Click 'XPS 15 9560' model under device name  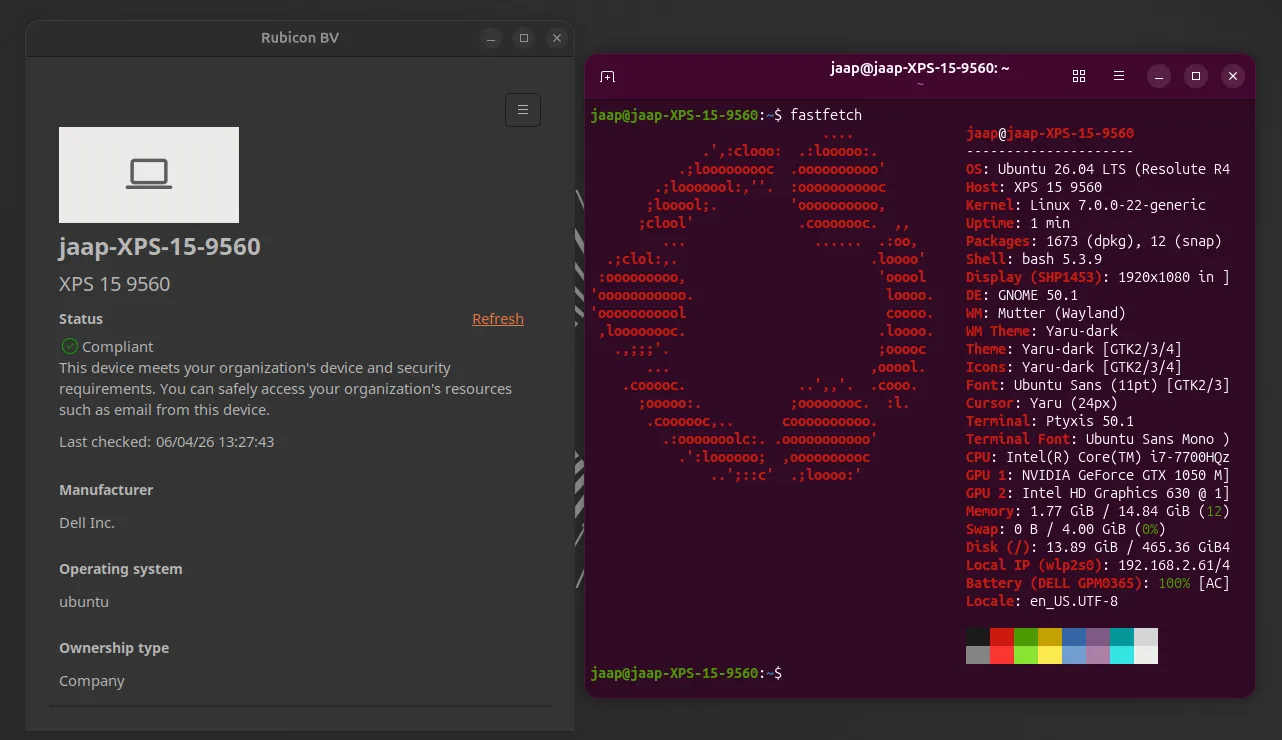pyautogui.click(x=115, y=284)
